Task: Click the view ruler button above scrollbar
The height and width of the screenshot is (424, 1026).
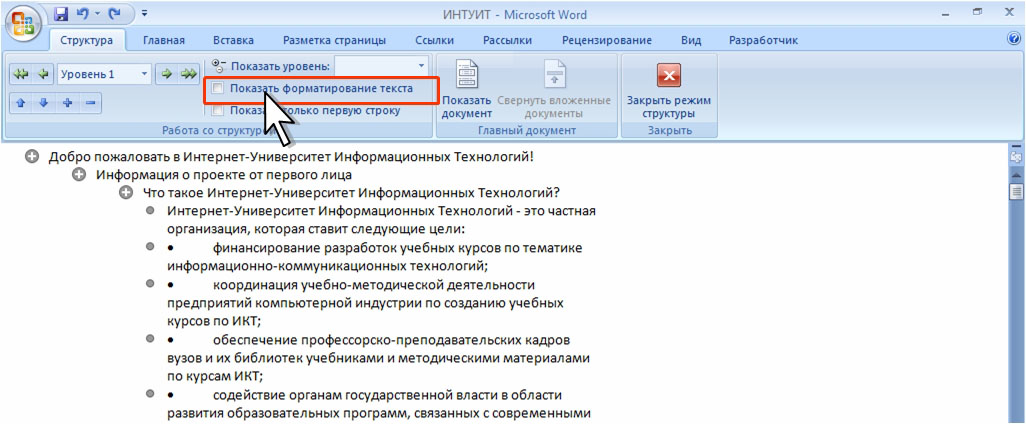Action: pyautogui.click(x=1016, y=158)
